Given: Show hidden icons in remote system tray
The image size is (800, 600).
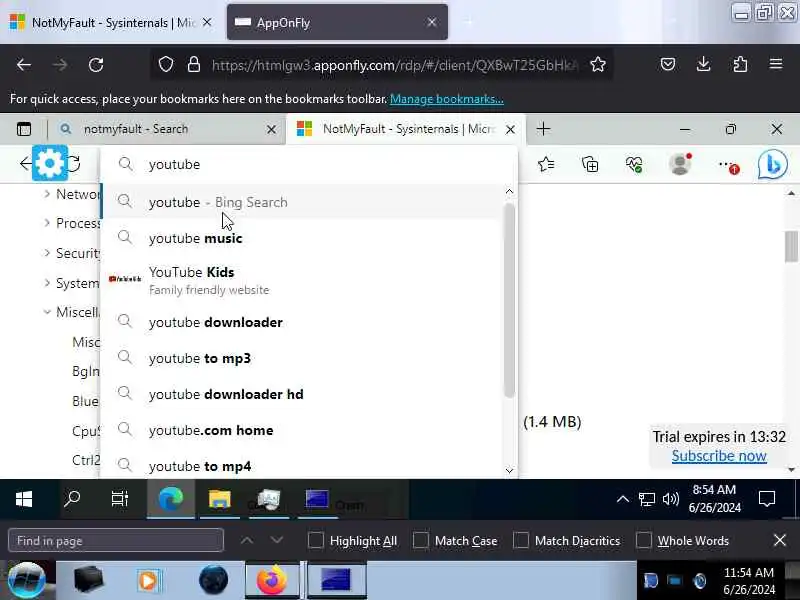Looking at the screenshot, I should (622, 498).
